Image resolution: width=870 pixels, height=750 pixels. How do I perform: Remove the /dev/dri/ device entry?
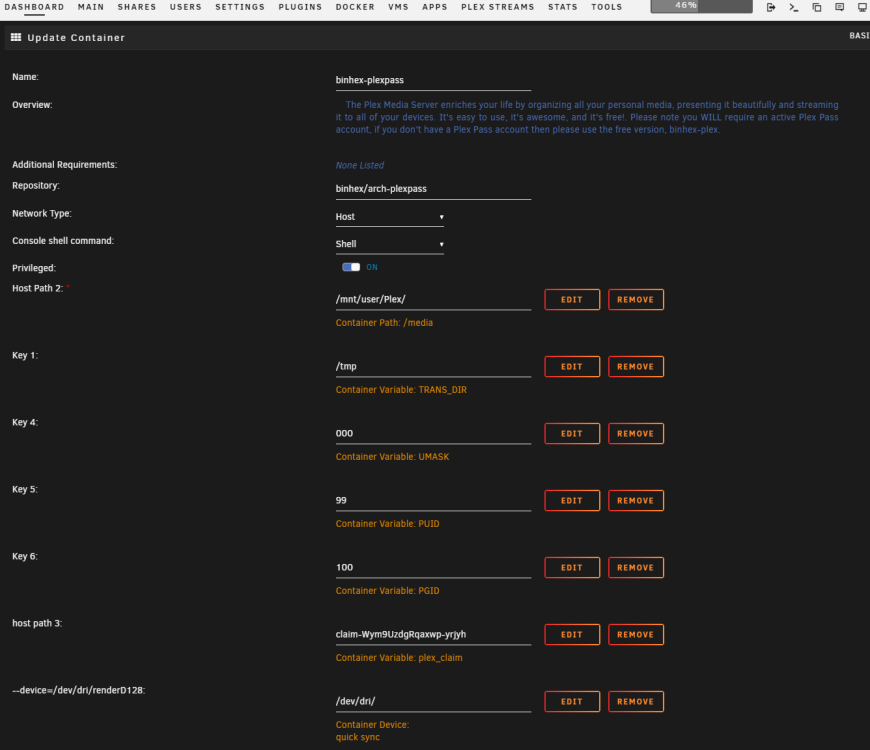(x=636, y=702)
